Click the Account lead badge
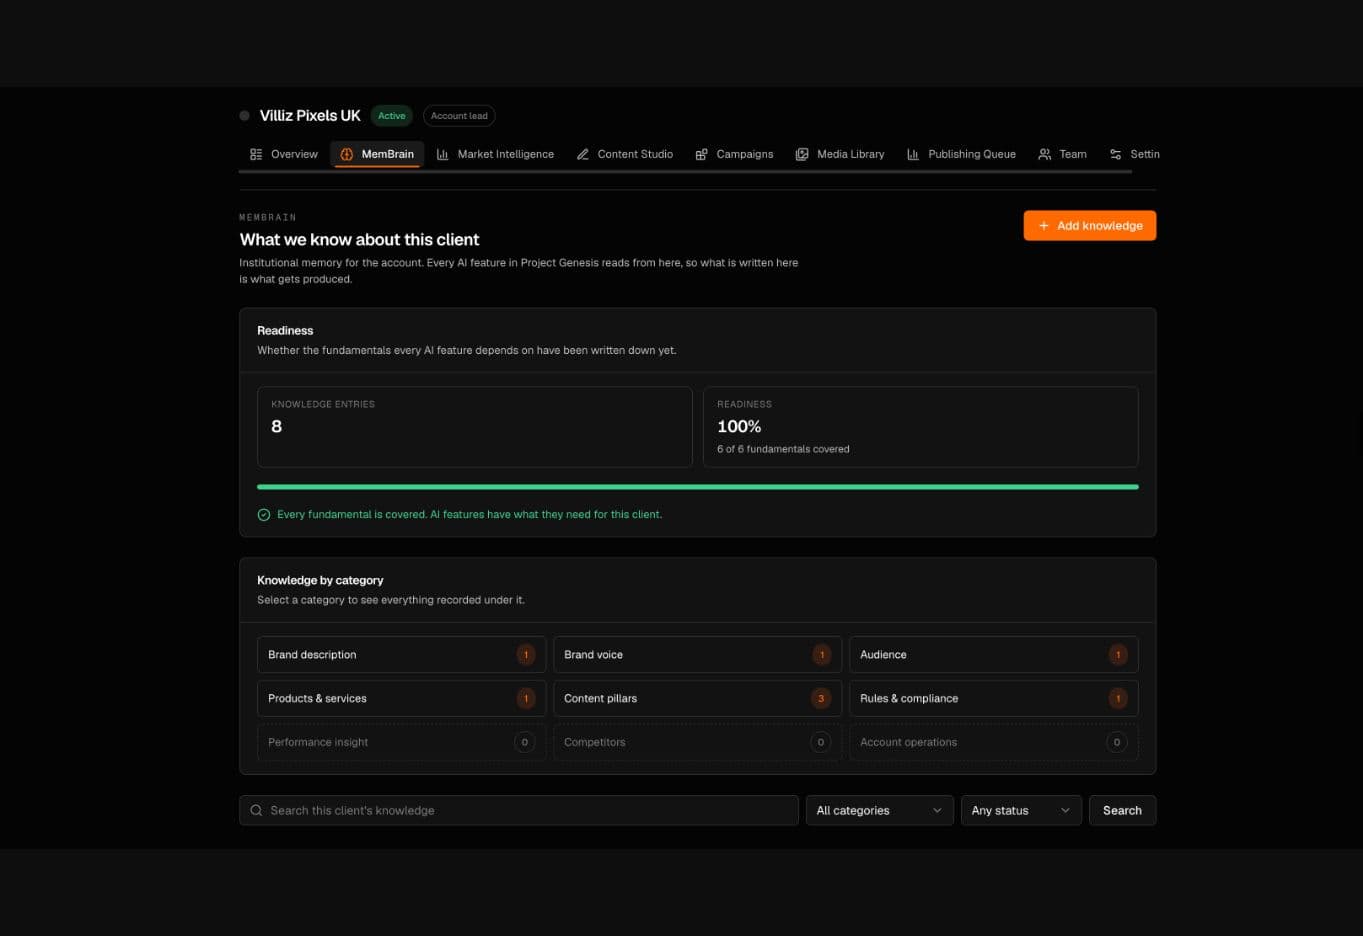This screenshot has height=936, width=1363. tap(459, 116)
